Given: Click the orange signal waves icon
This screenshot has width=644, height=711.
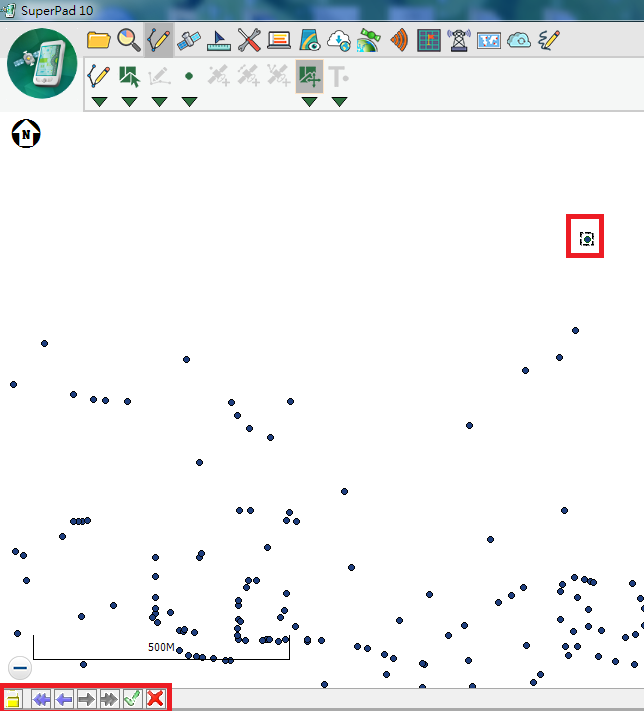Looking at the screenshot, I should 399,40.
